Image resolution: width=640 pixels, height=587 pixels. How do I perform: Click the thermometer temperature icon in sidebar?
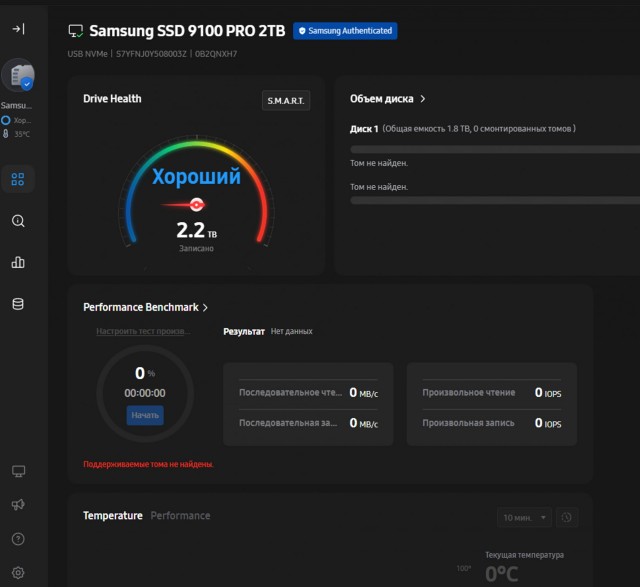click(x=5, y=133)
